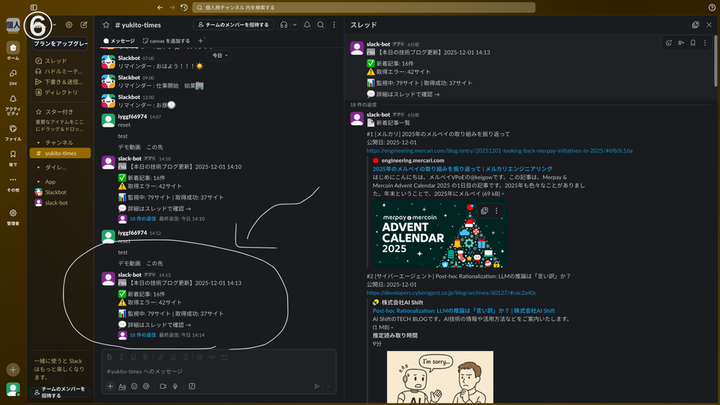Click the top search field
720x405 pixels.
tap(364, 7)
